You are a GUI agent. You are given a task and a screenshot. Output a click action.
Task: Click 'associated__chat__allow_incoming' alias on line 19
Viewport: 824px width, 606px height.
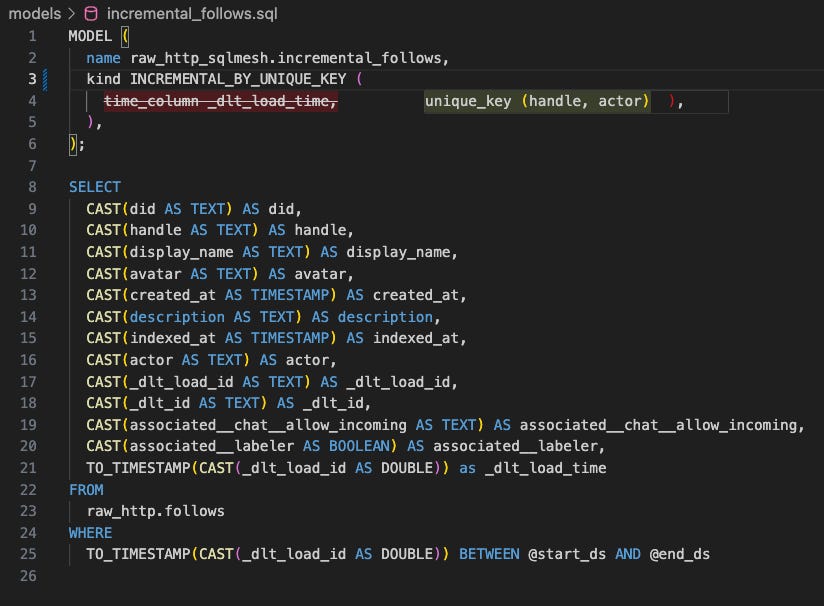[x=658, y=425]
